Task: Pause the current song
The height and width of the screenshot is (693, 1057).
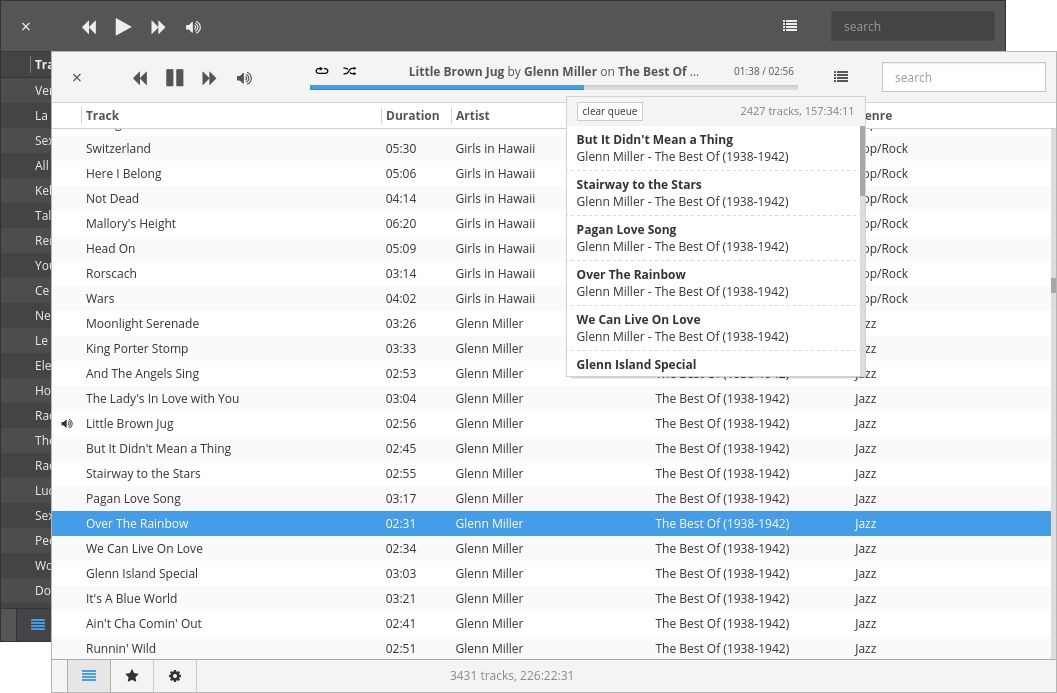Action: pyautogui.click(x=174, y=78)
